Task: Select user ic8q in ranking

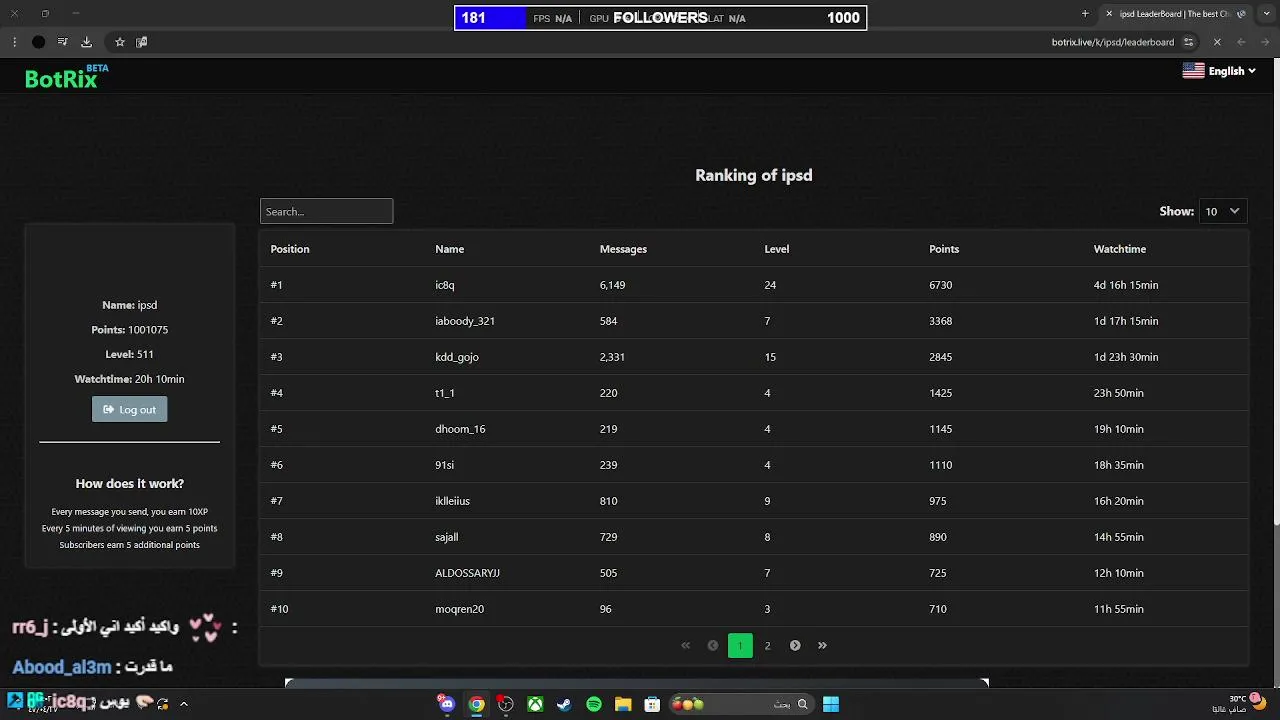Action: point(445,285)
